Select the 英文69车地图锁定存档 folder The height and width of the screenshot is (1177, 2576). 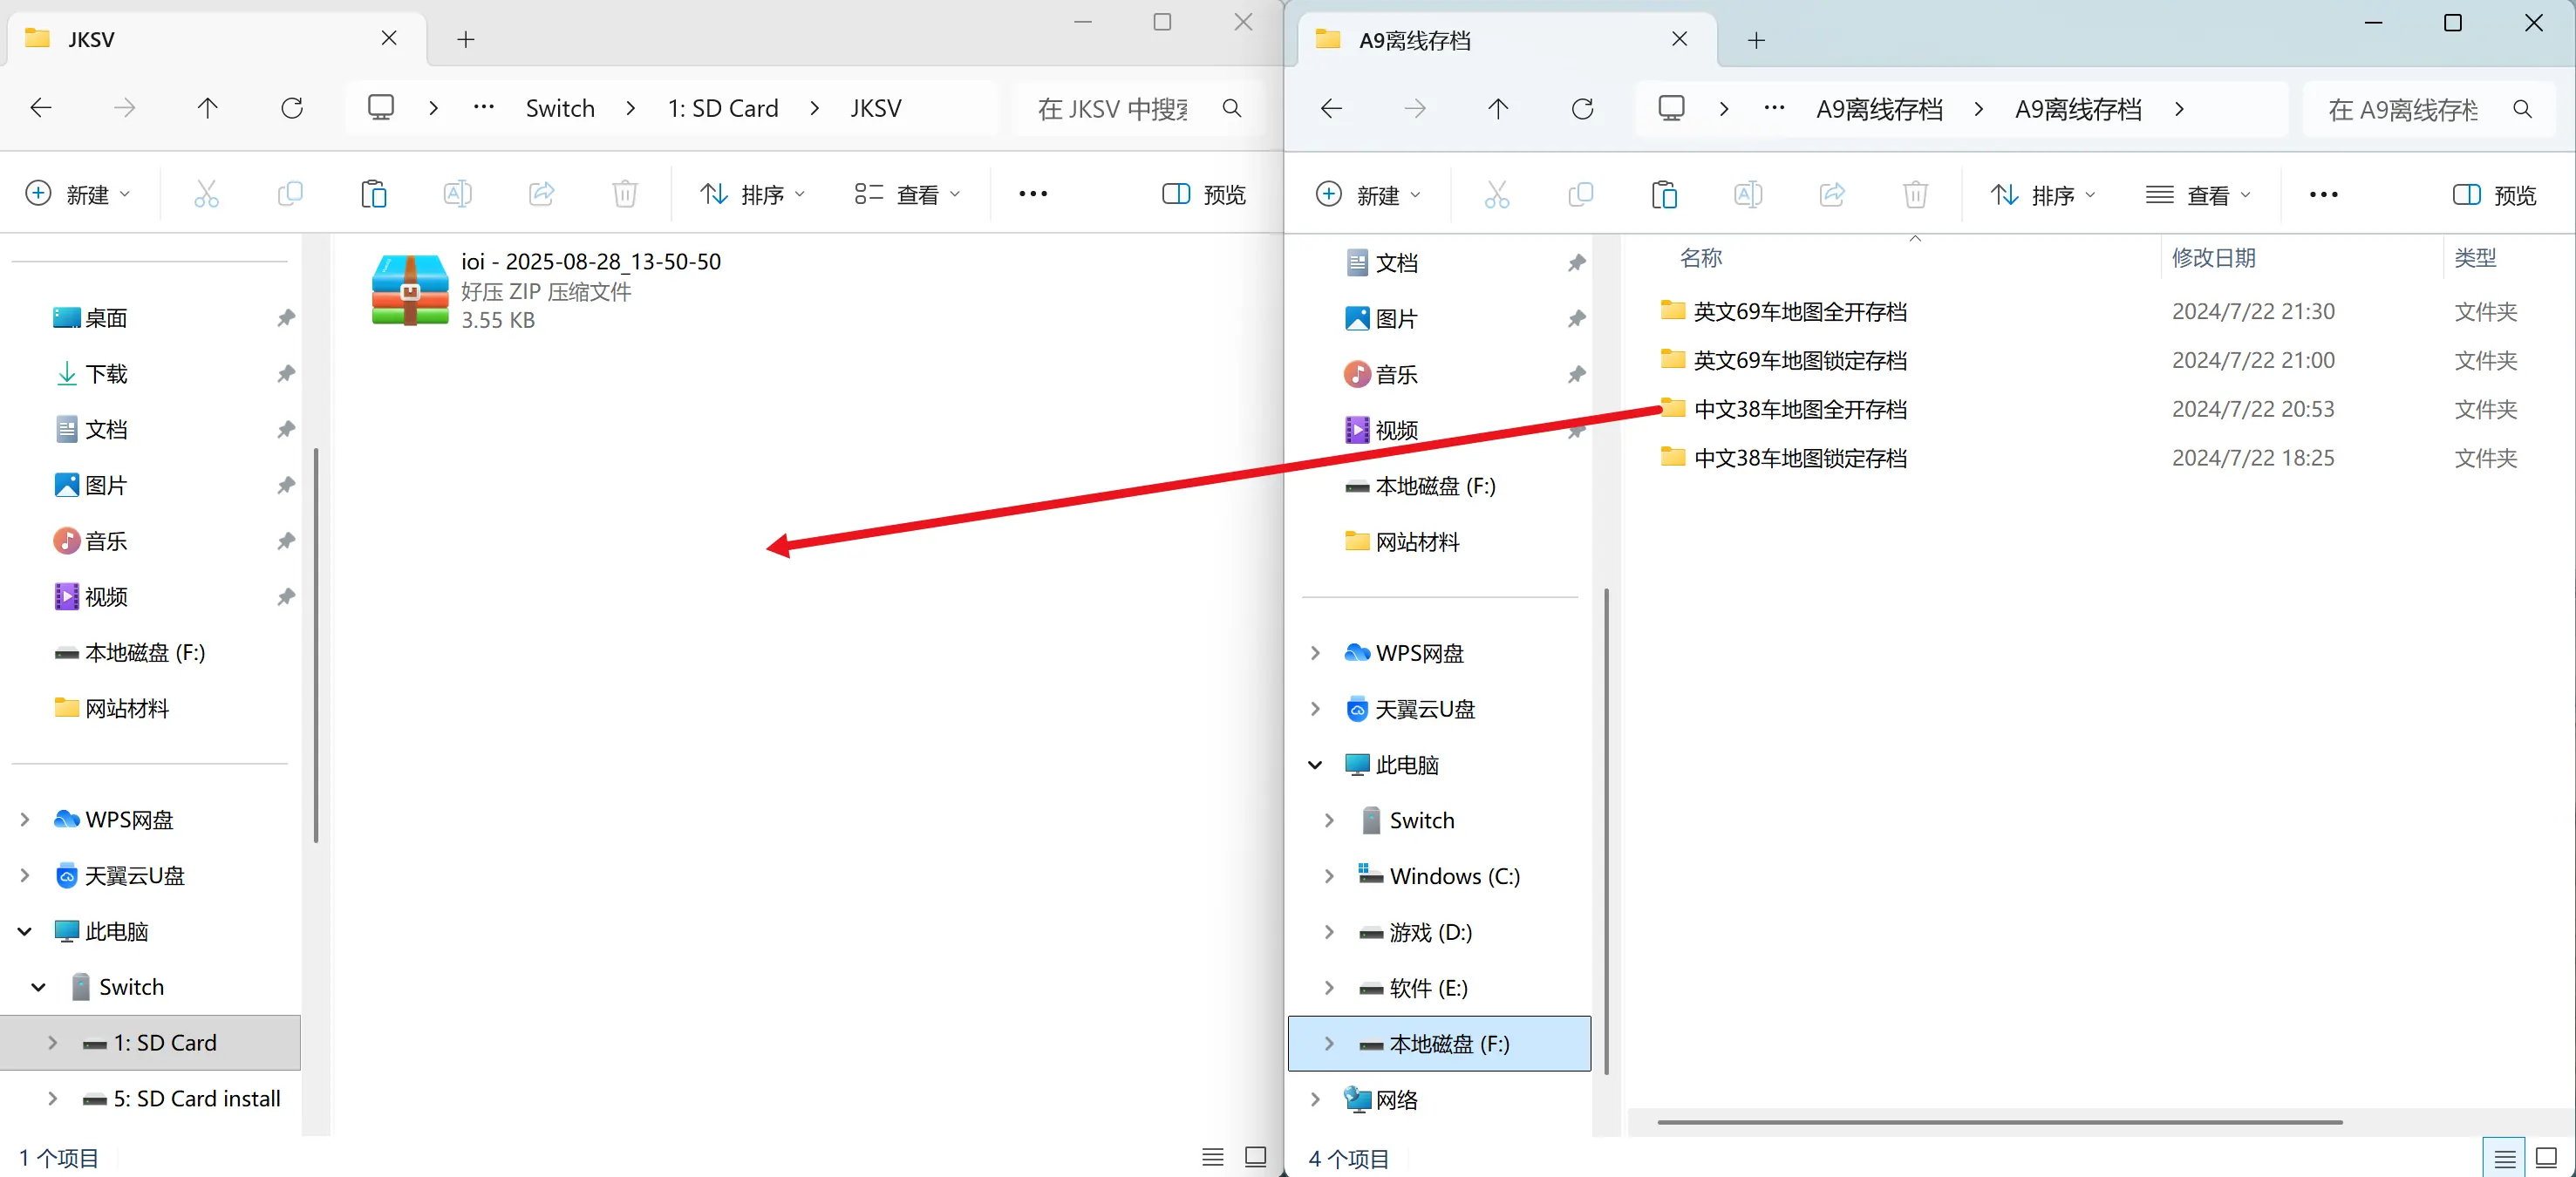(x=1784, y=360)
